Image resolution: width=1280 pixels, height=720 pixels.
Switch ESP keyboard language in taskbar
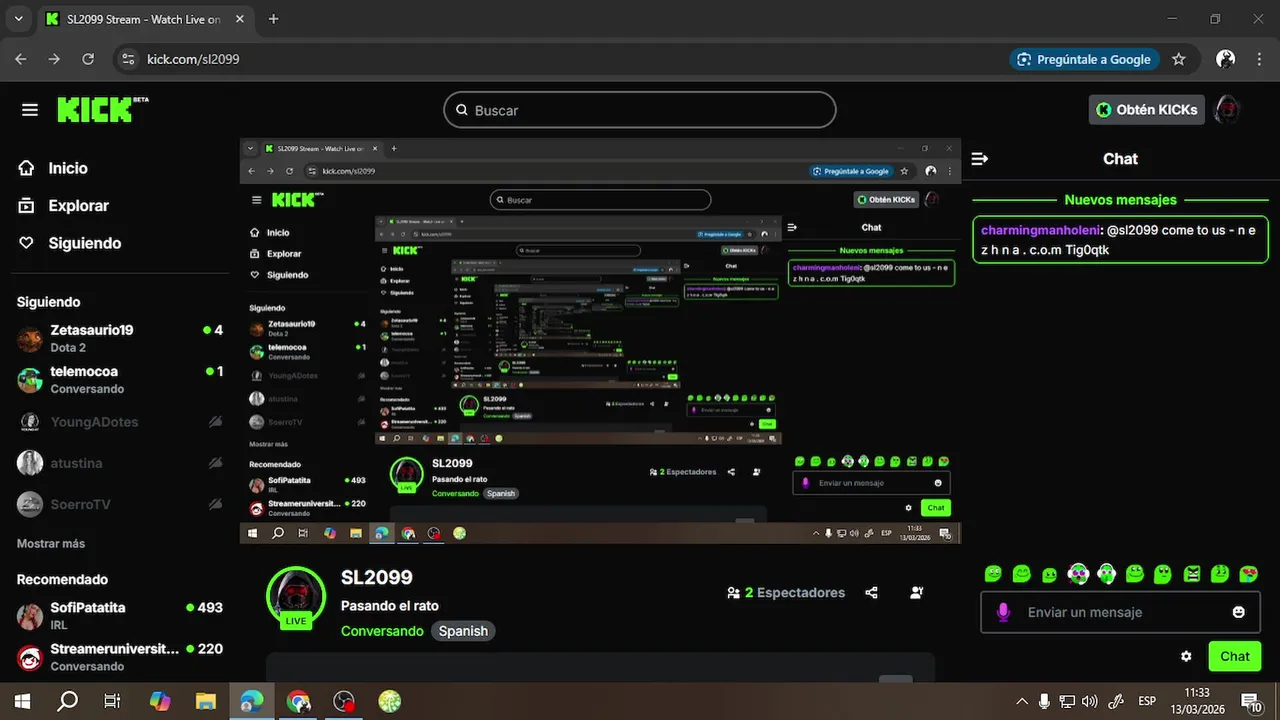[x=1147, y=701]
